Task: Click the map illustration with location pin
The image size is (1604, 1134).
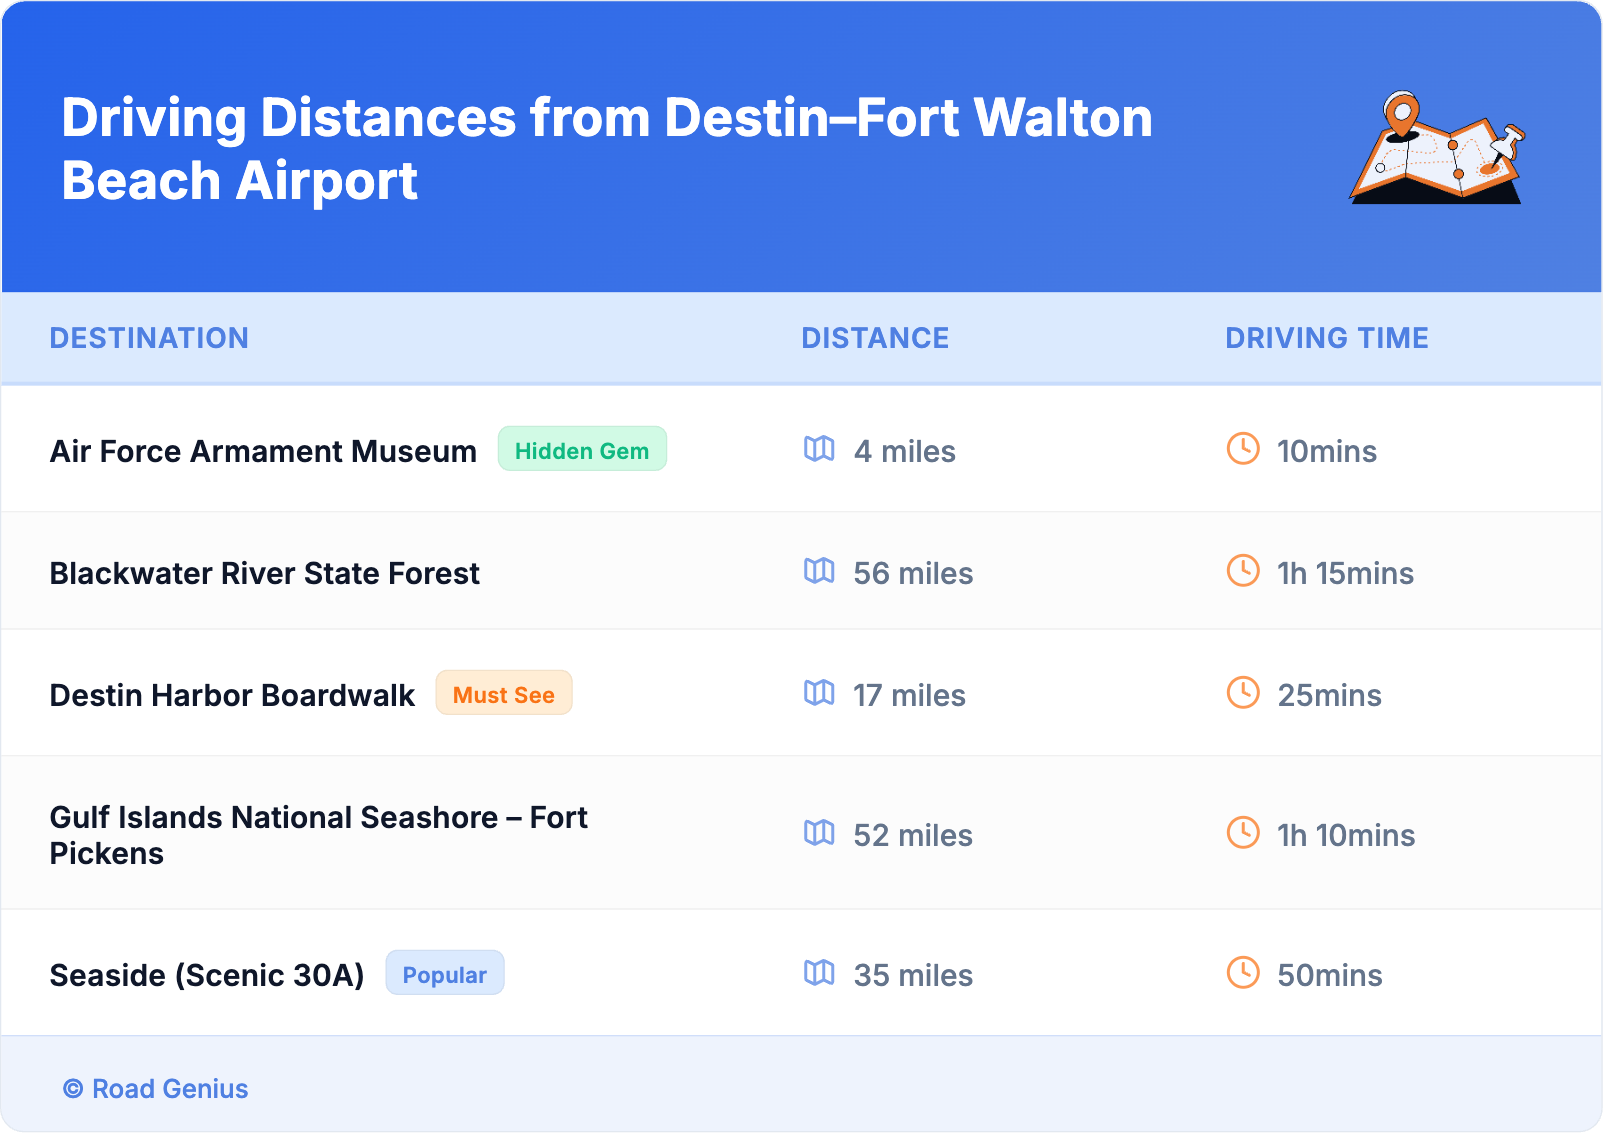Action: click(1436, 148)
